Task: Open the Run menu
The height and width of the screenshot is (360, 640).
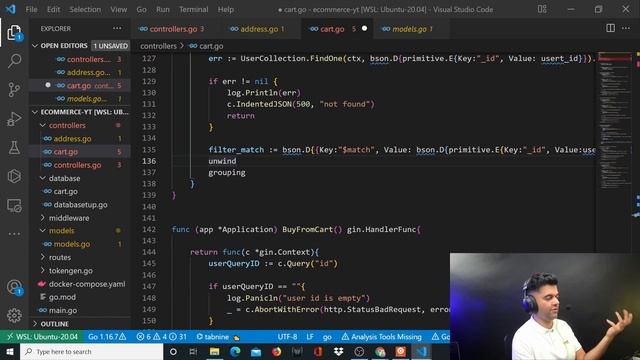Action: click(162, 9)
